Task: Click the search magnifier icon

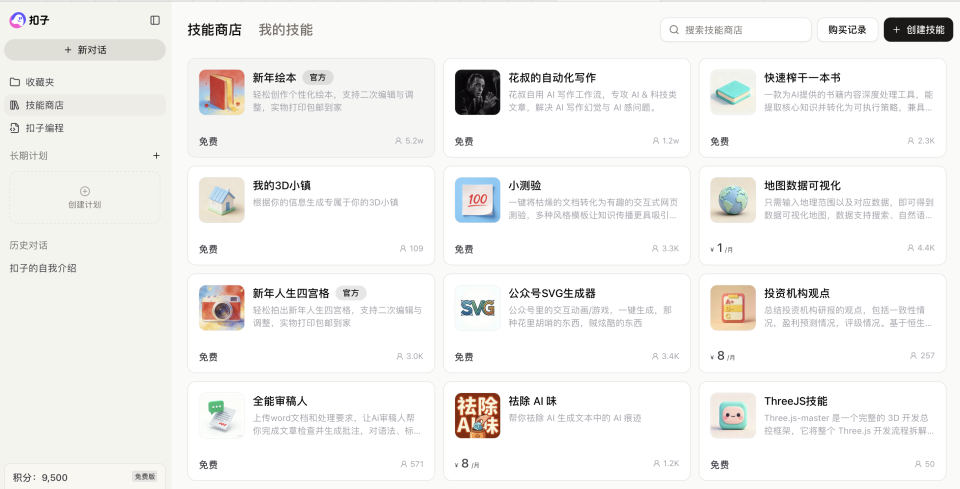Action: click(674, 29)
